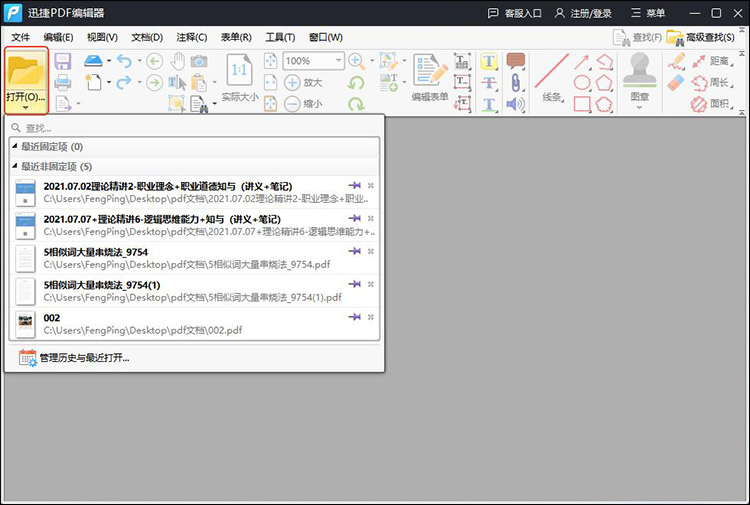This screenshot has height=505, width=750.
Task: Open the Undo history dropdown arrow
Action: click(140, 61)
